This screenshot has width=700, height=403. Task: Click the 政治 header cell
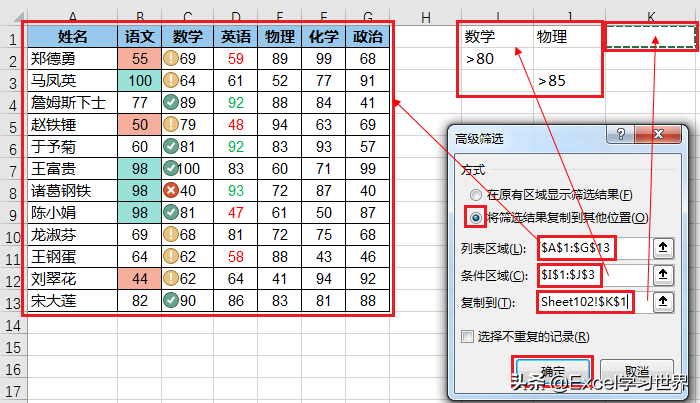(x=367, y=37)
